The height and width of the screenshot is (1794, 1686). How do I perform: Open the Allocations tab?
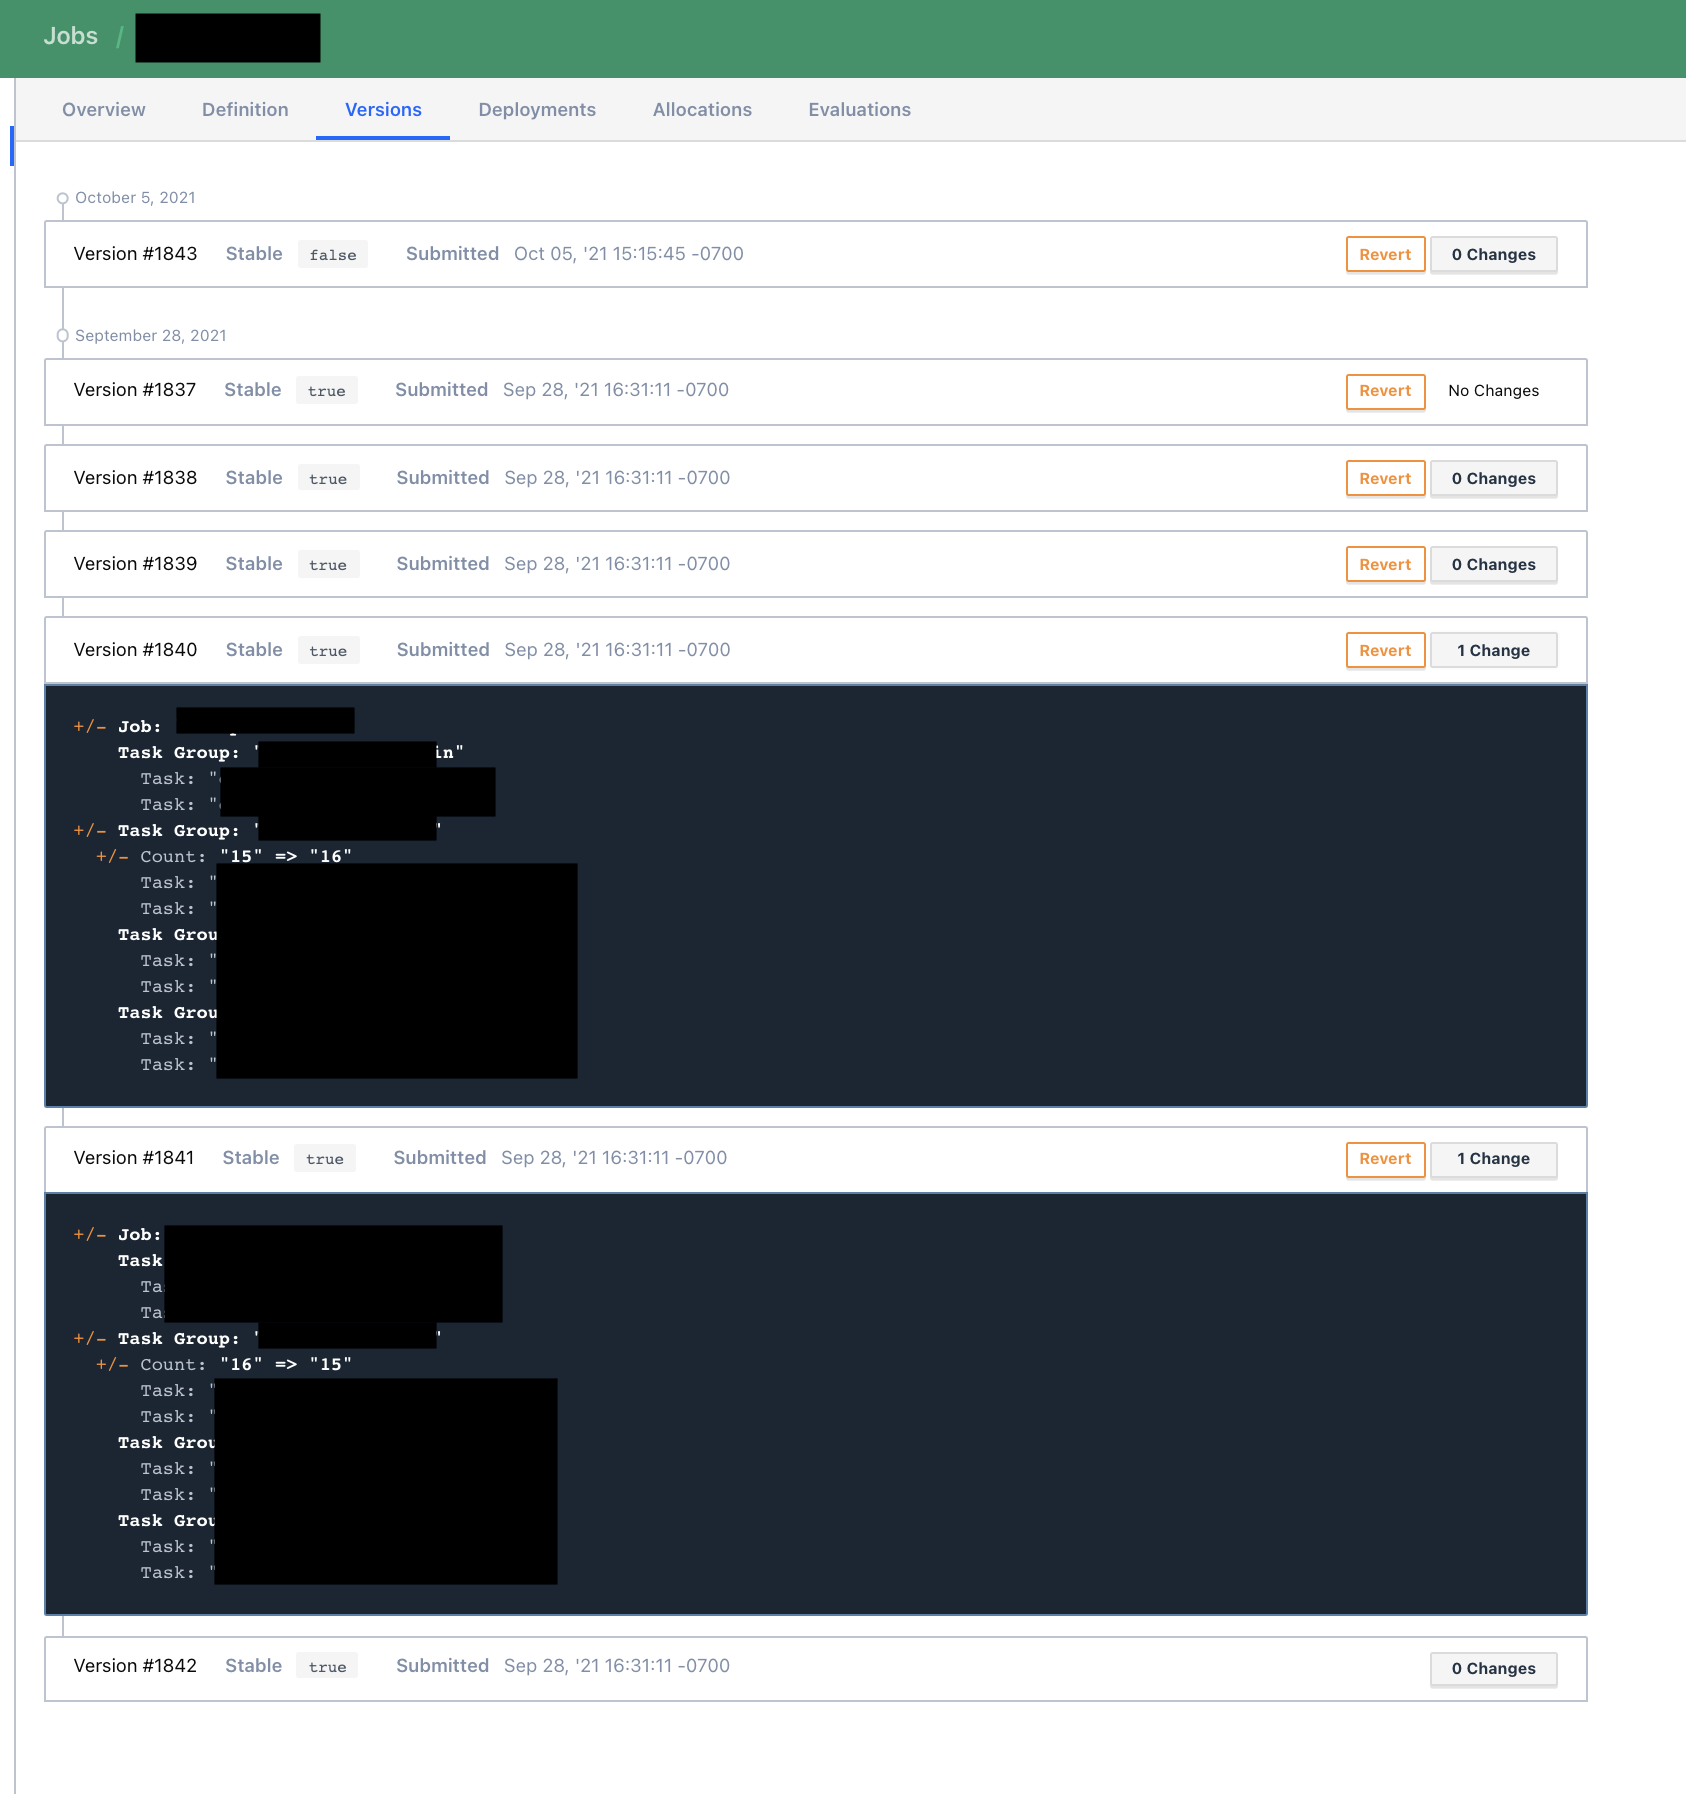pos(702,110)
